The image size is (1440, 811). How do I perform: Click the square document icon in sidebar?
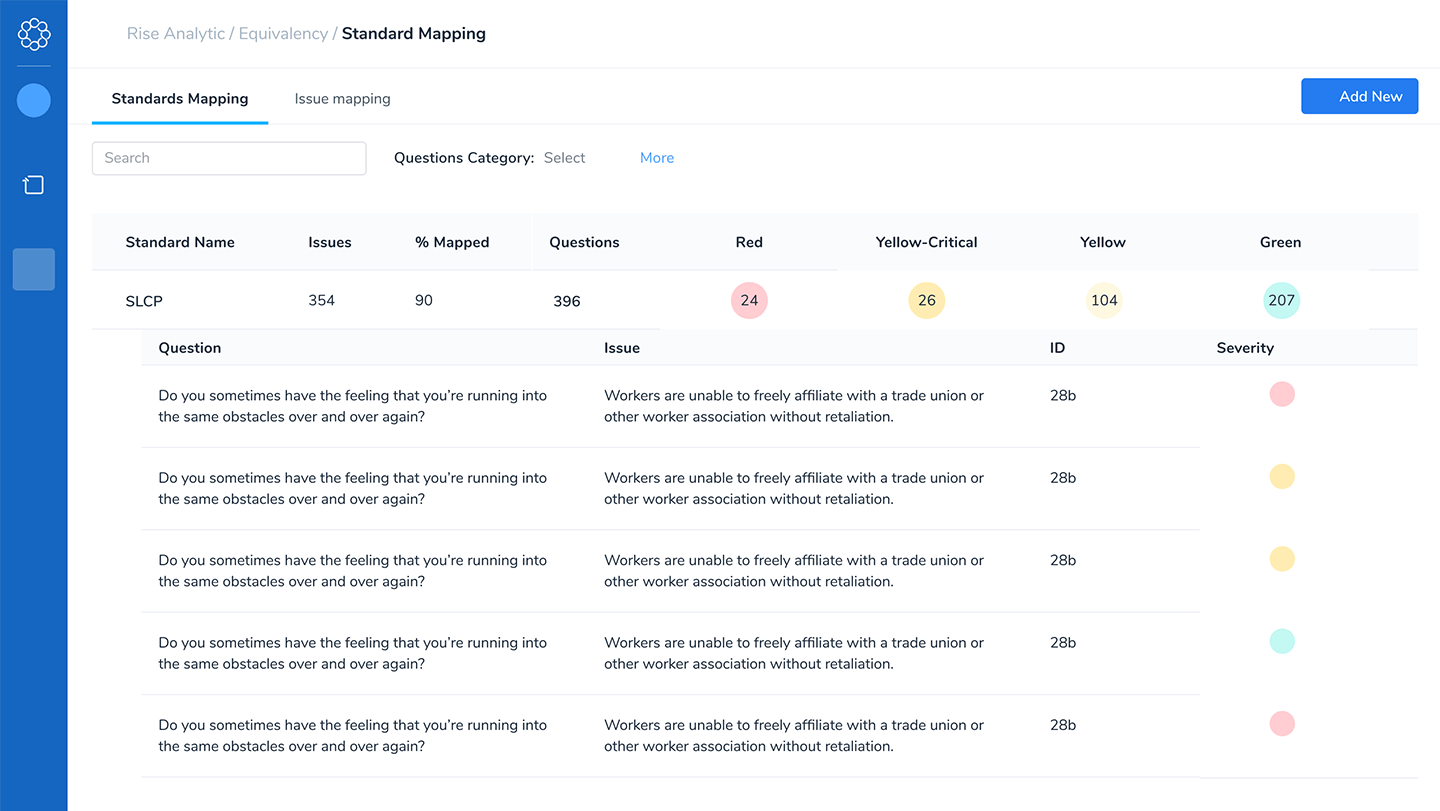pyautogui.click(x=34, y=185)
